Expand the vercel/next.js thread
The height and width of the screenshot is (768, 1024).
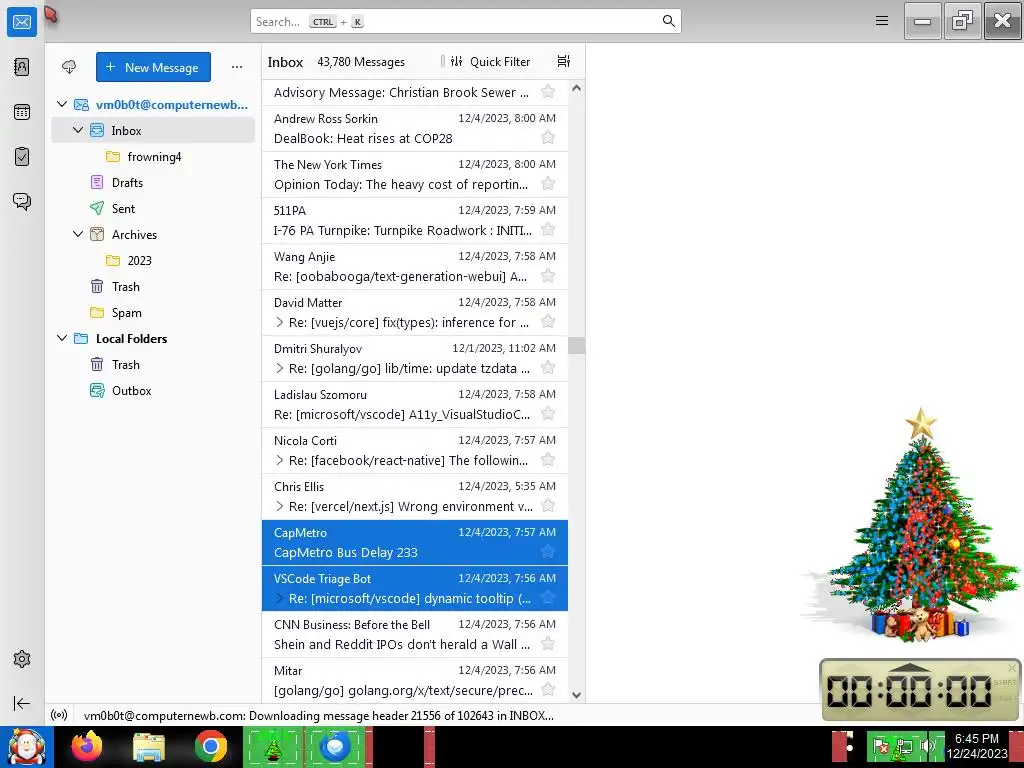click(x=280, y=507)
